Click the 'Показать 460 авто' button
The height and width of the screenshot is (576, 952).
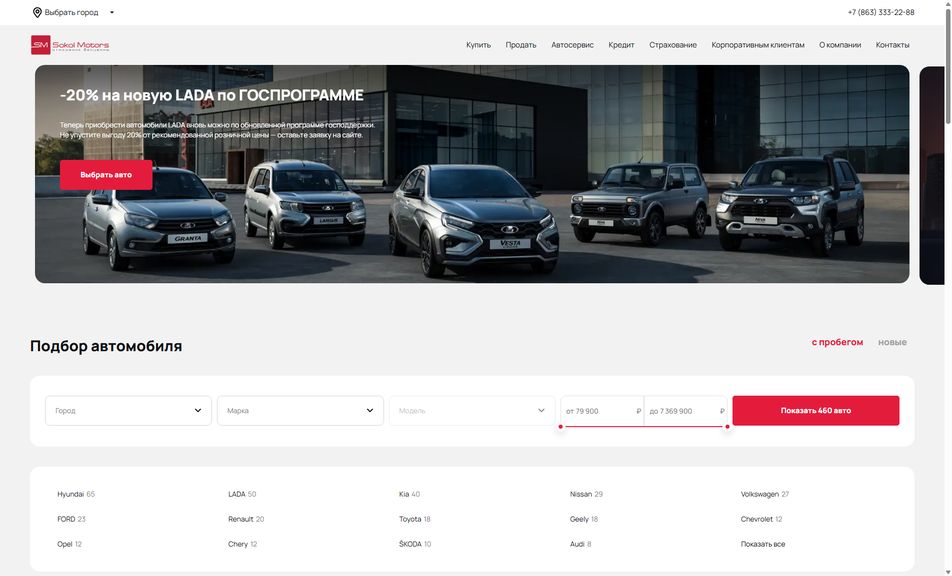click(815, 411)
